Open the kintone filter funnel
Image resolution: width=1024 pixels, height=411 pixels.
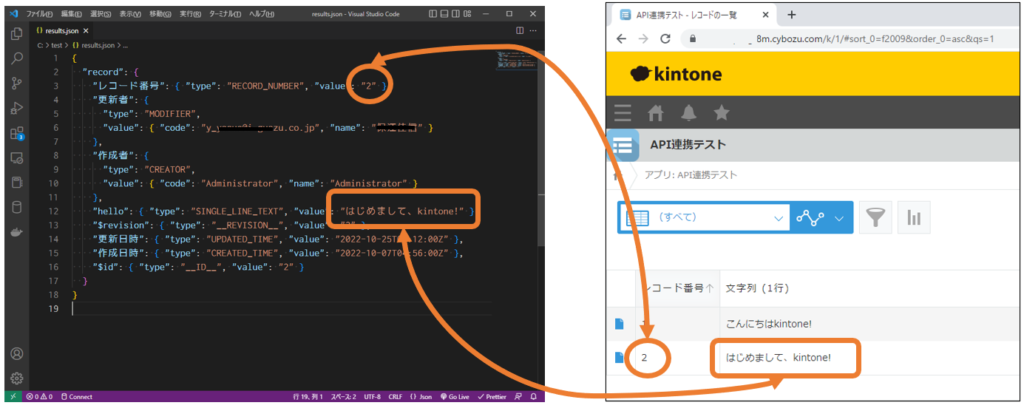[x=875, y=218]
